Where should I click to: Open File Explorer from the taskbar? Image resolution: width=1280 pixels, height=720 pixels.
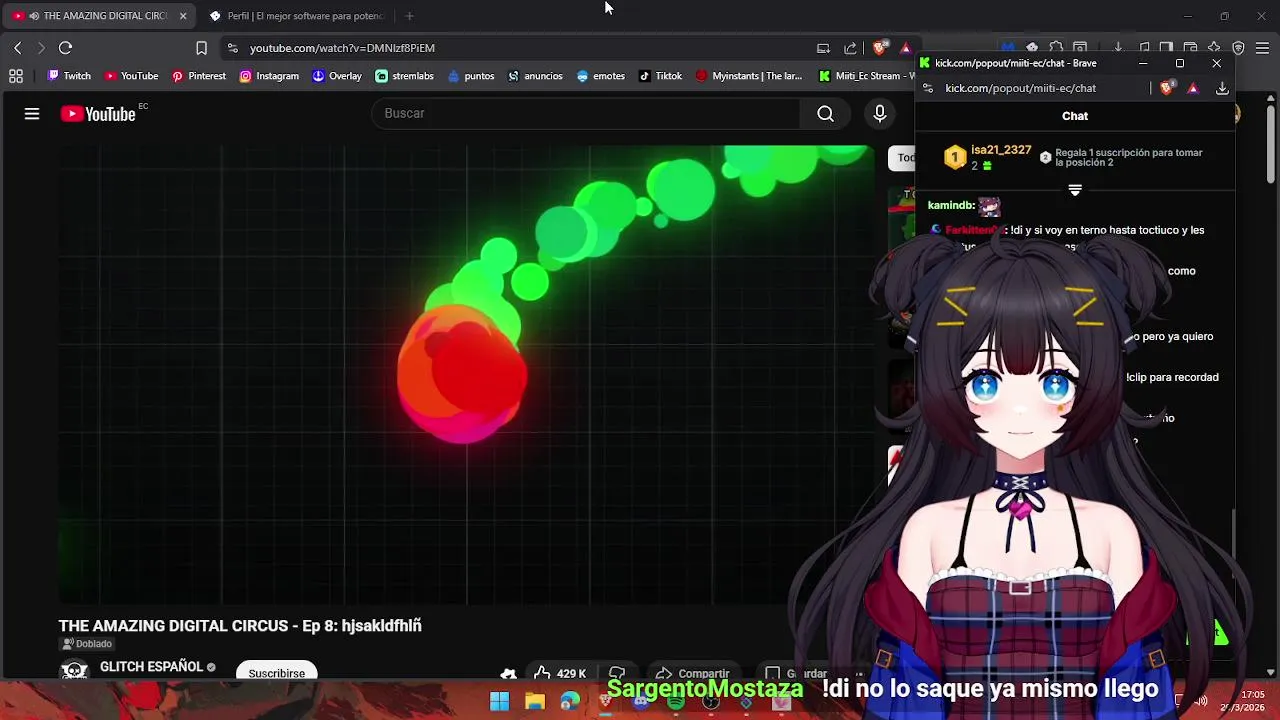(535, 701)
